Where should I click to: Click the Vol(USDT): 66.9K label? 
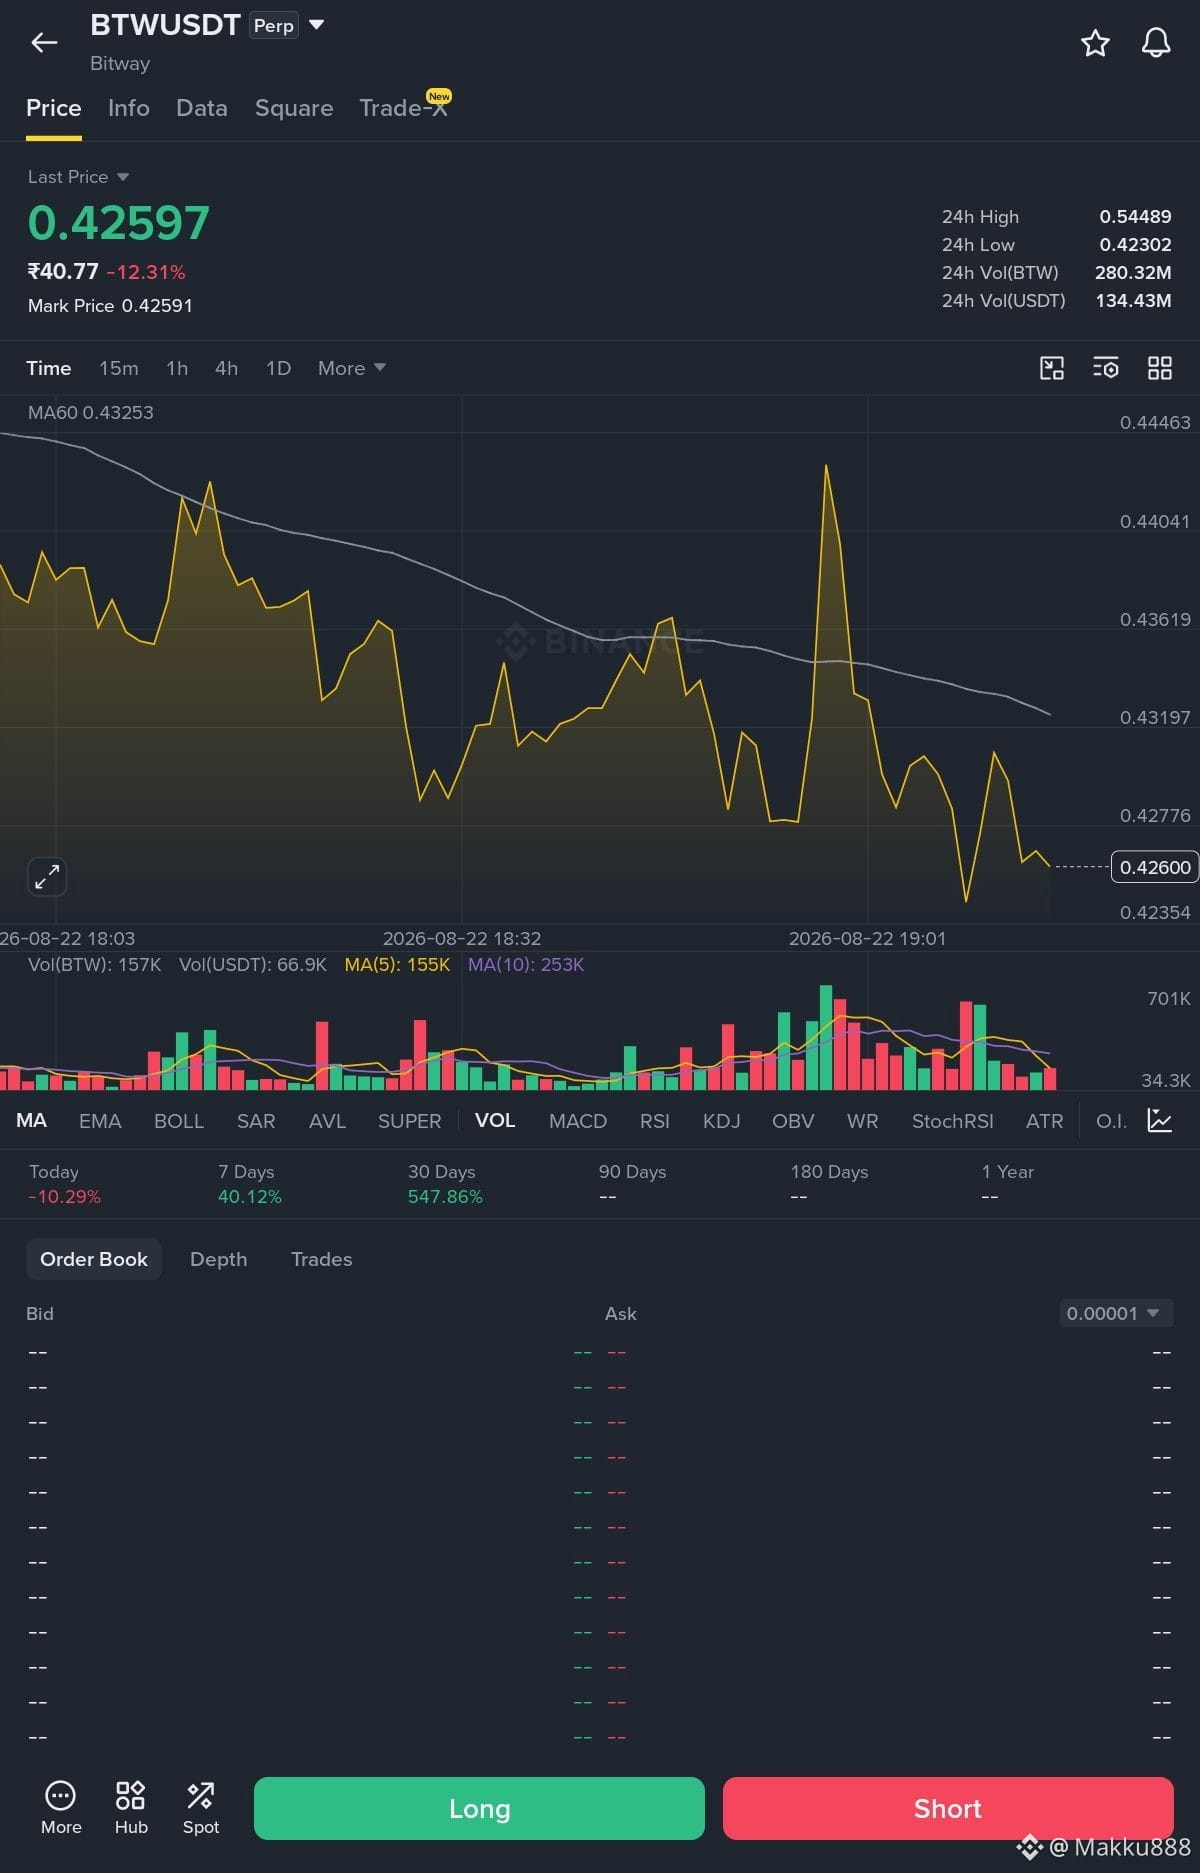tap(253, 965)
